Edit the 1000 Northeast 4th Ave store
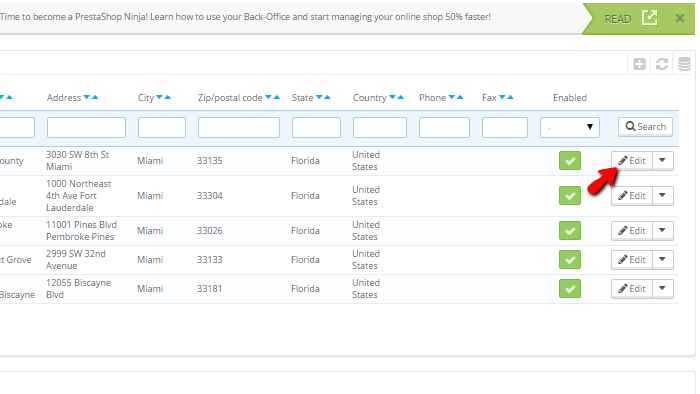700x394 pixels. (632, 195)
